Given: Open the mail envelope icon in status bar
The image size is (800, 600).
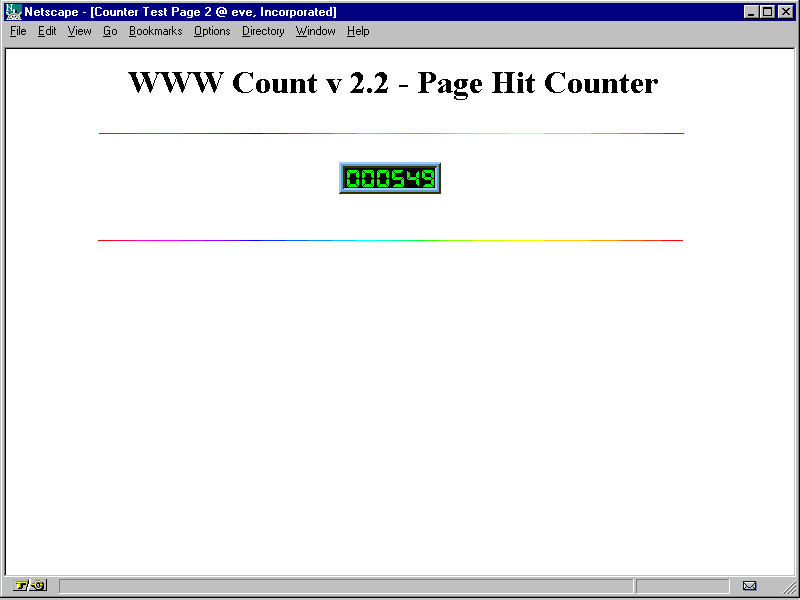Looking at the screenshot, I should coord(749,585).
